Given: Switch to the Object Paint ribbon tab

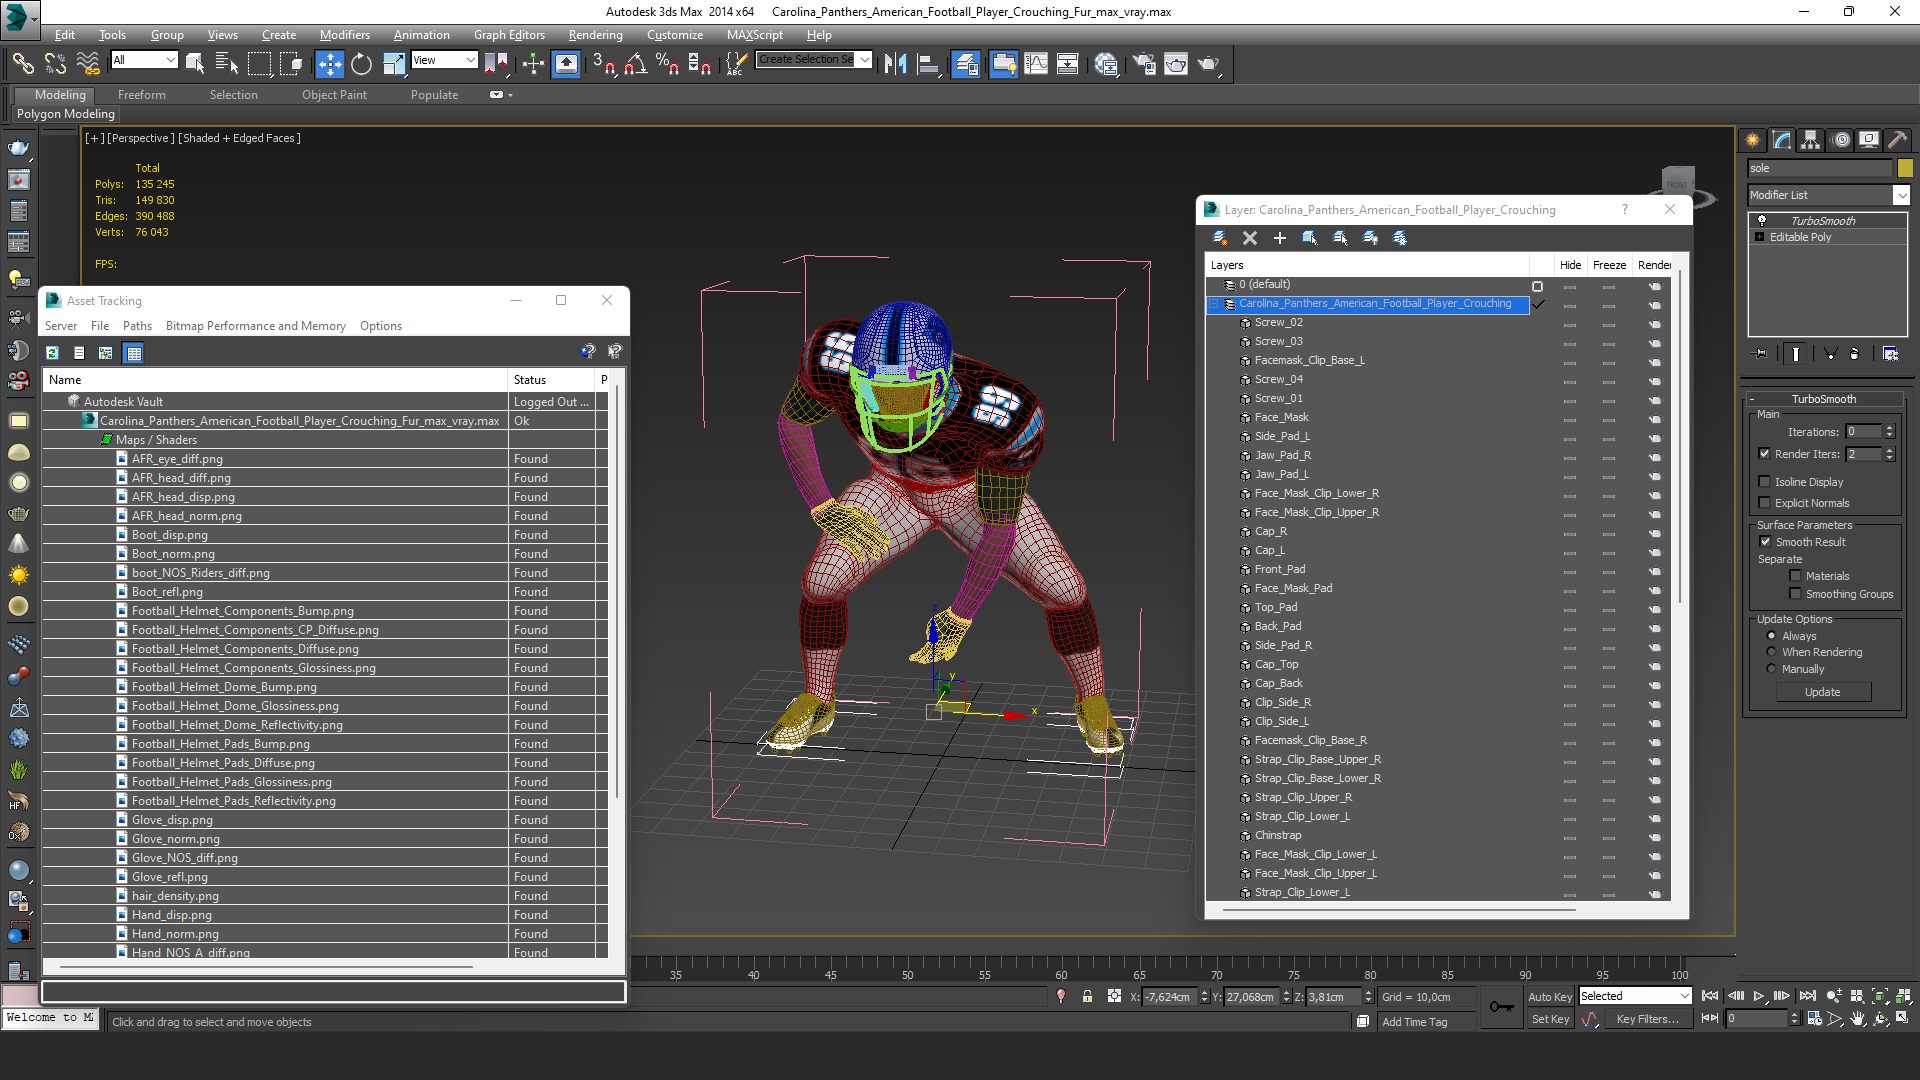Looking at the screenshot, I should (334, 95).
